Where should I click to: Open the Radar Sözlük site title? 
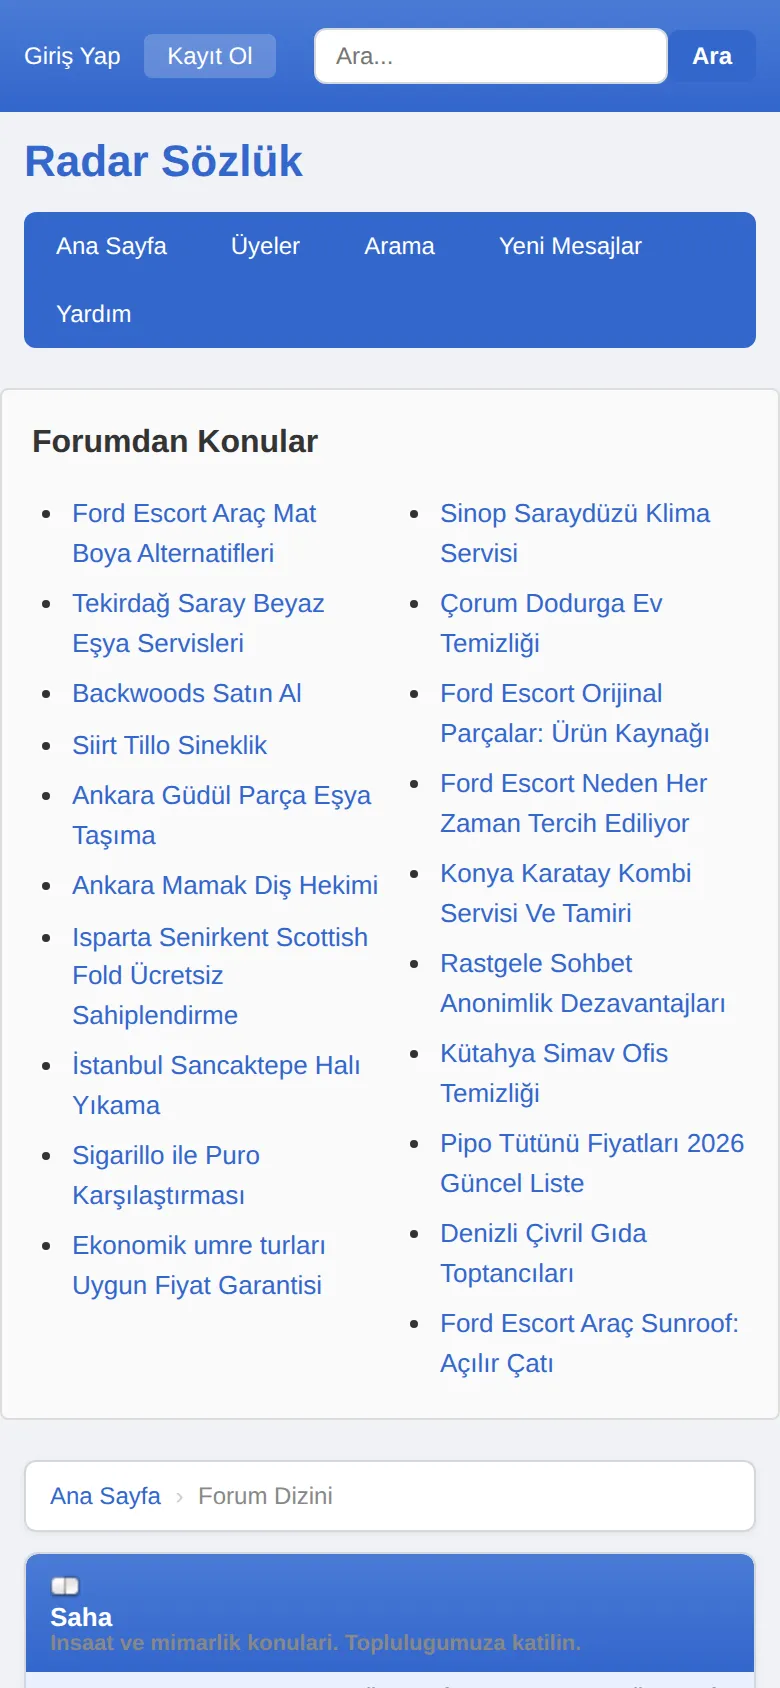click(163, 161)
